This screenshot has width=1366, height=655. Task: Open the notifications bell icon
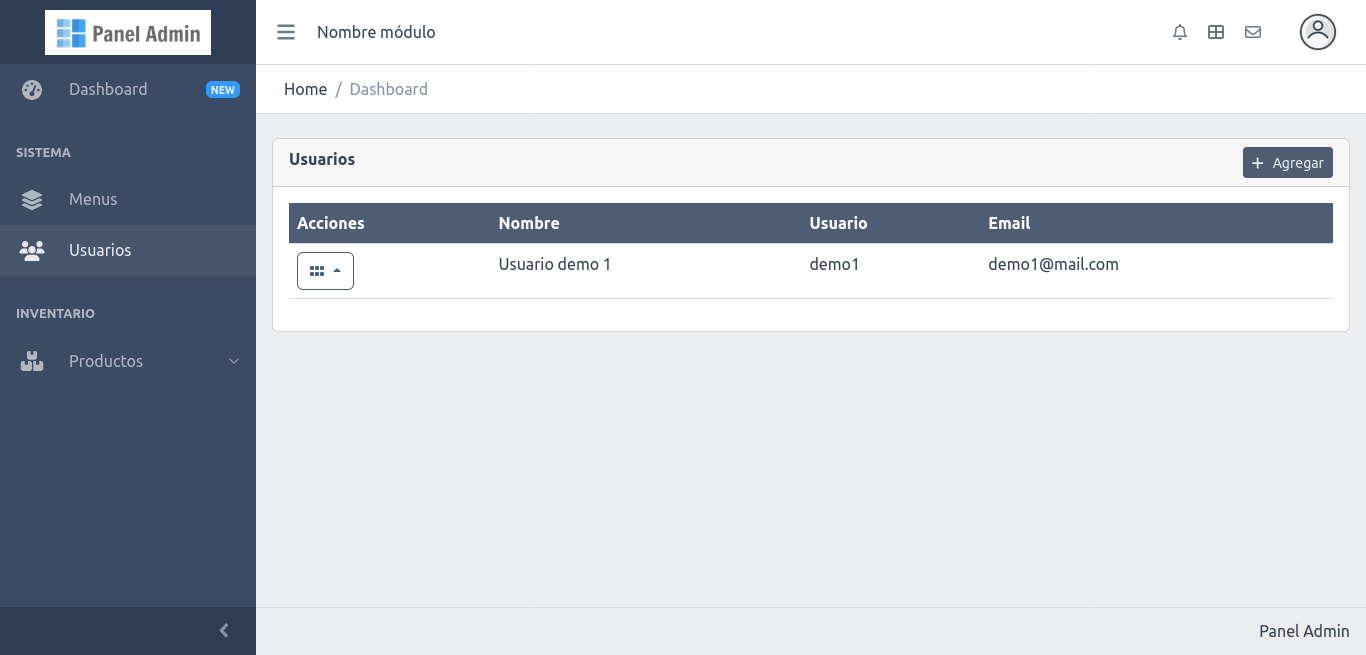1180,31
